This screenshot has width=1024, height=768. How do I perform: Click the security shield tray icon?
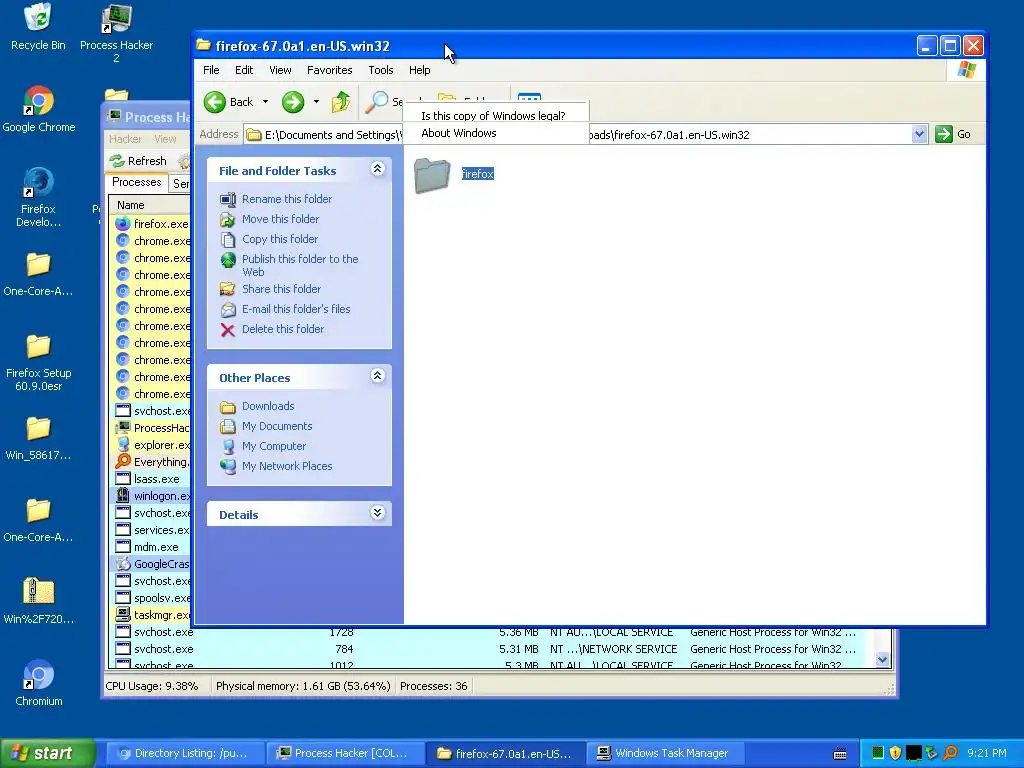896,753
